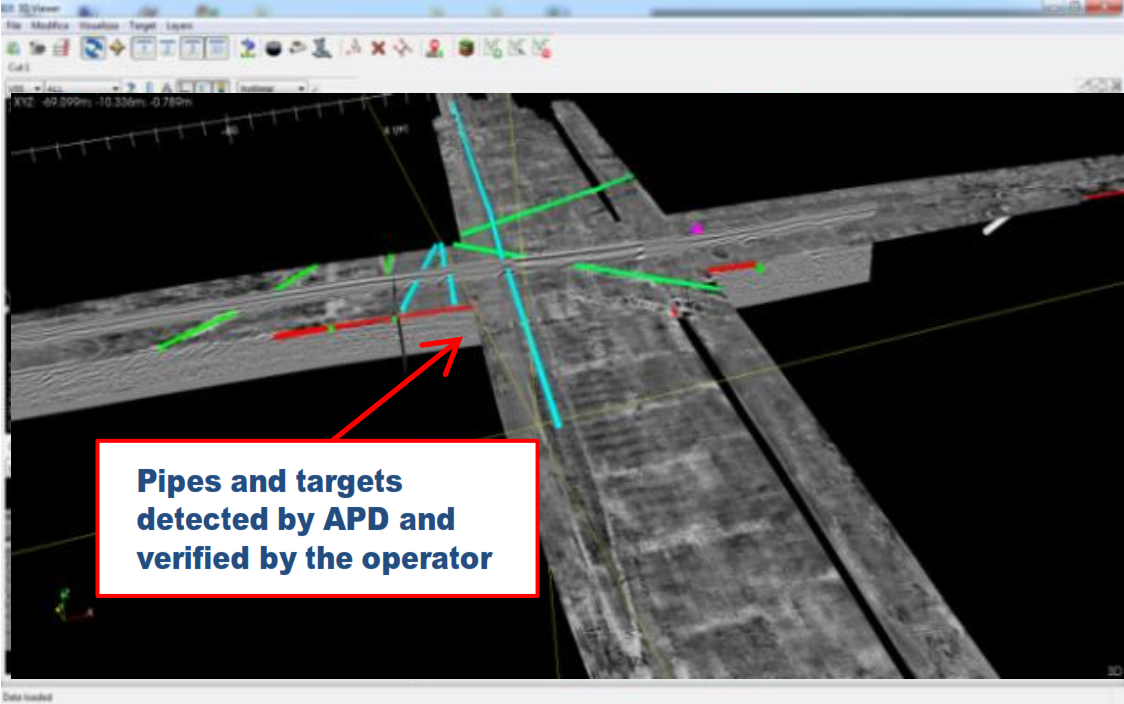This screenshot has width=1124, height=704.
Task: Toggle the fourth boxed view button
Action: 217,47
